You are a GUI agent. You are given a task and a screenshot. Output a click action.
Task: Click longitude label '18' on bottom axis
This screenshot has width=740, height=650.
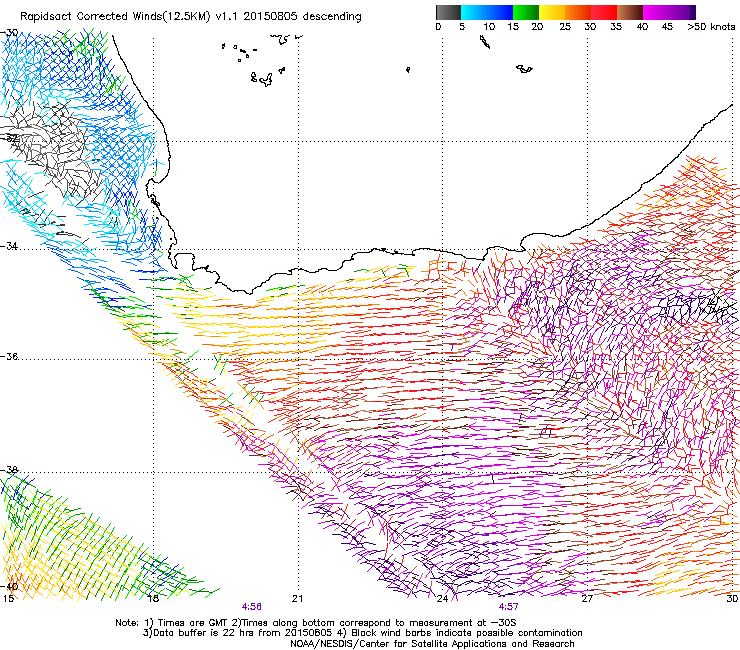153,599
